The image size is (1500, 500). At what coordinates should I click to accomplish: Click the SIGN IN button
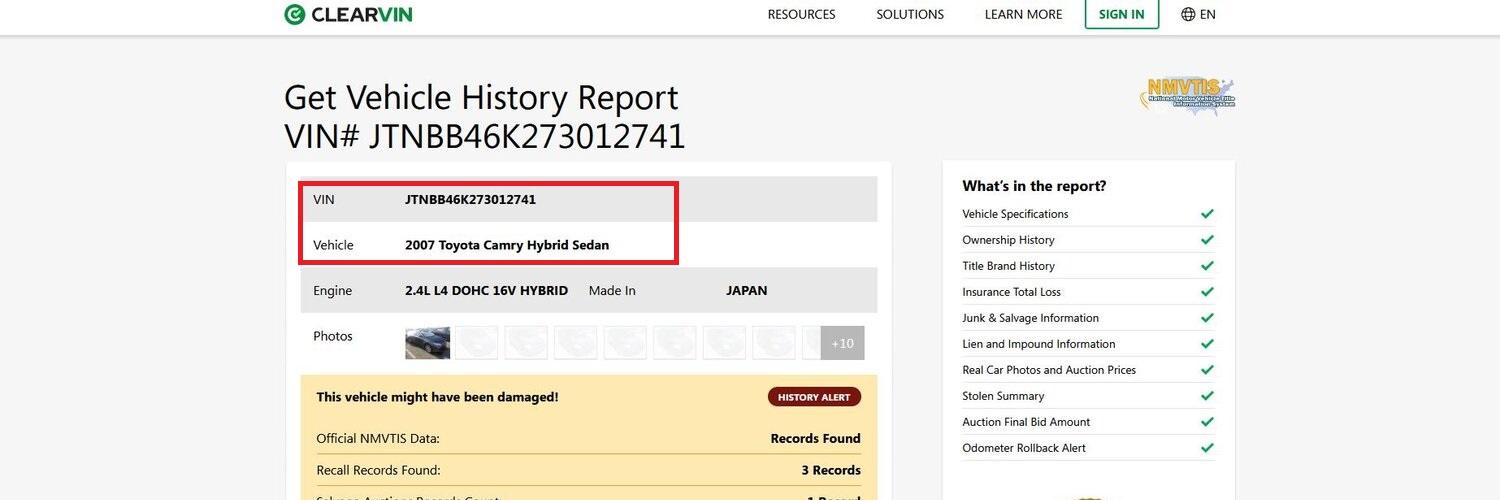(x=1122, y=14)
